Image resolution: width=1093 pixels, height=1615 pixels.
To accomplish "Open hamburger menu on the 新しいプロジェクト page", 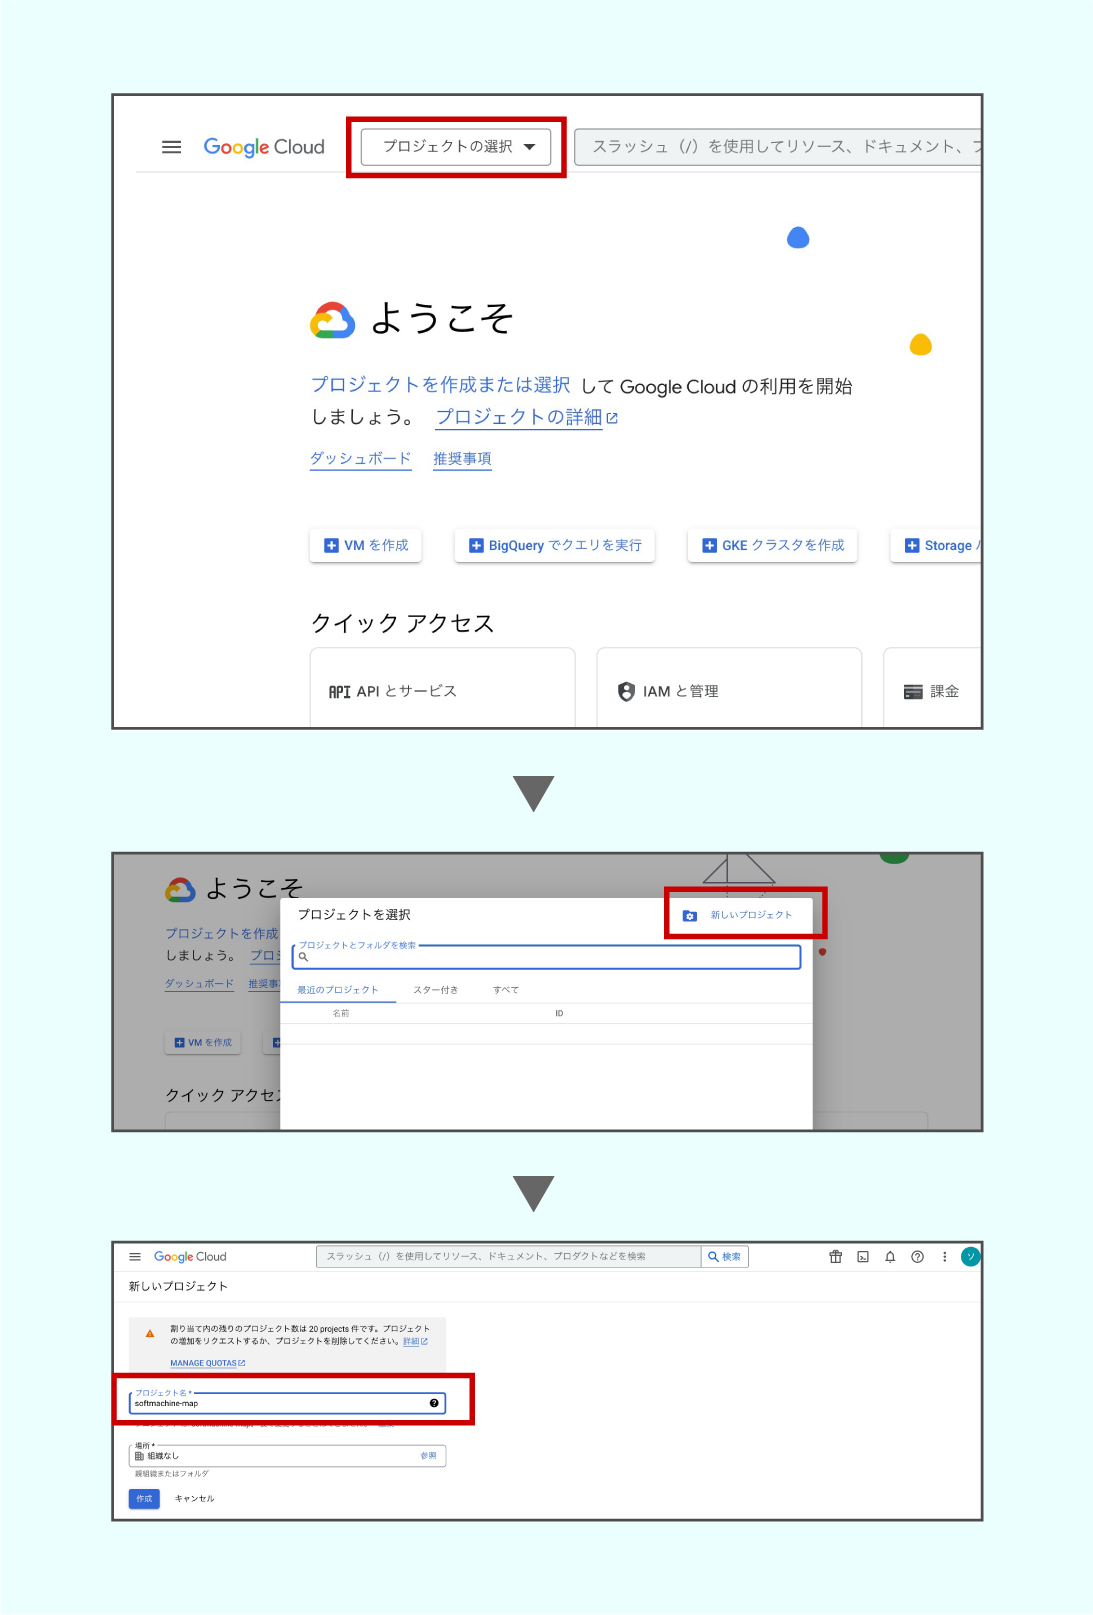I will (135, 1257).
